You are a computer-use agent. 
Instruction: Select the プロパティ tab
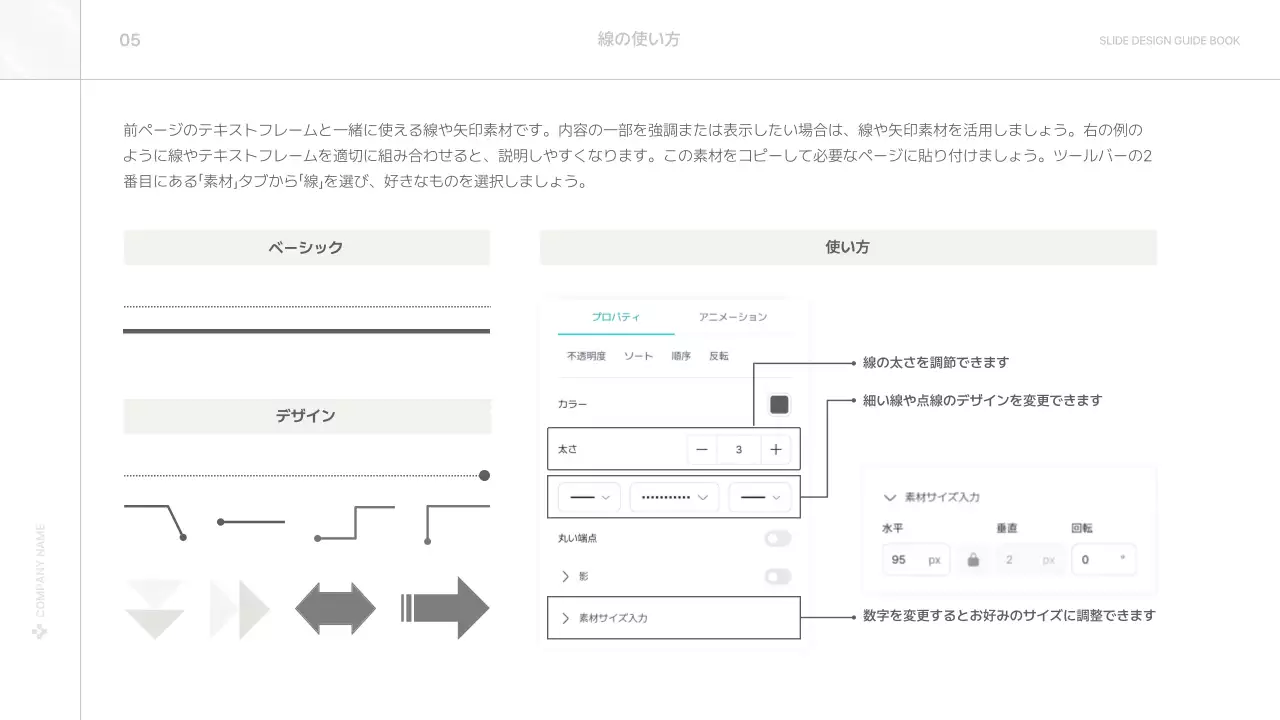pos(615,317)
